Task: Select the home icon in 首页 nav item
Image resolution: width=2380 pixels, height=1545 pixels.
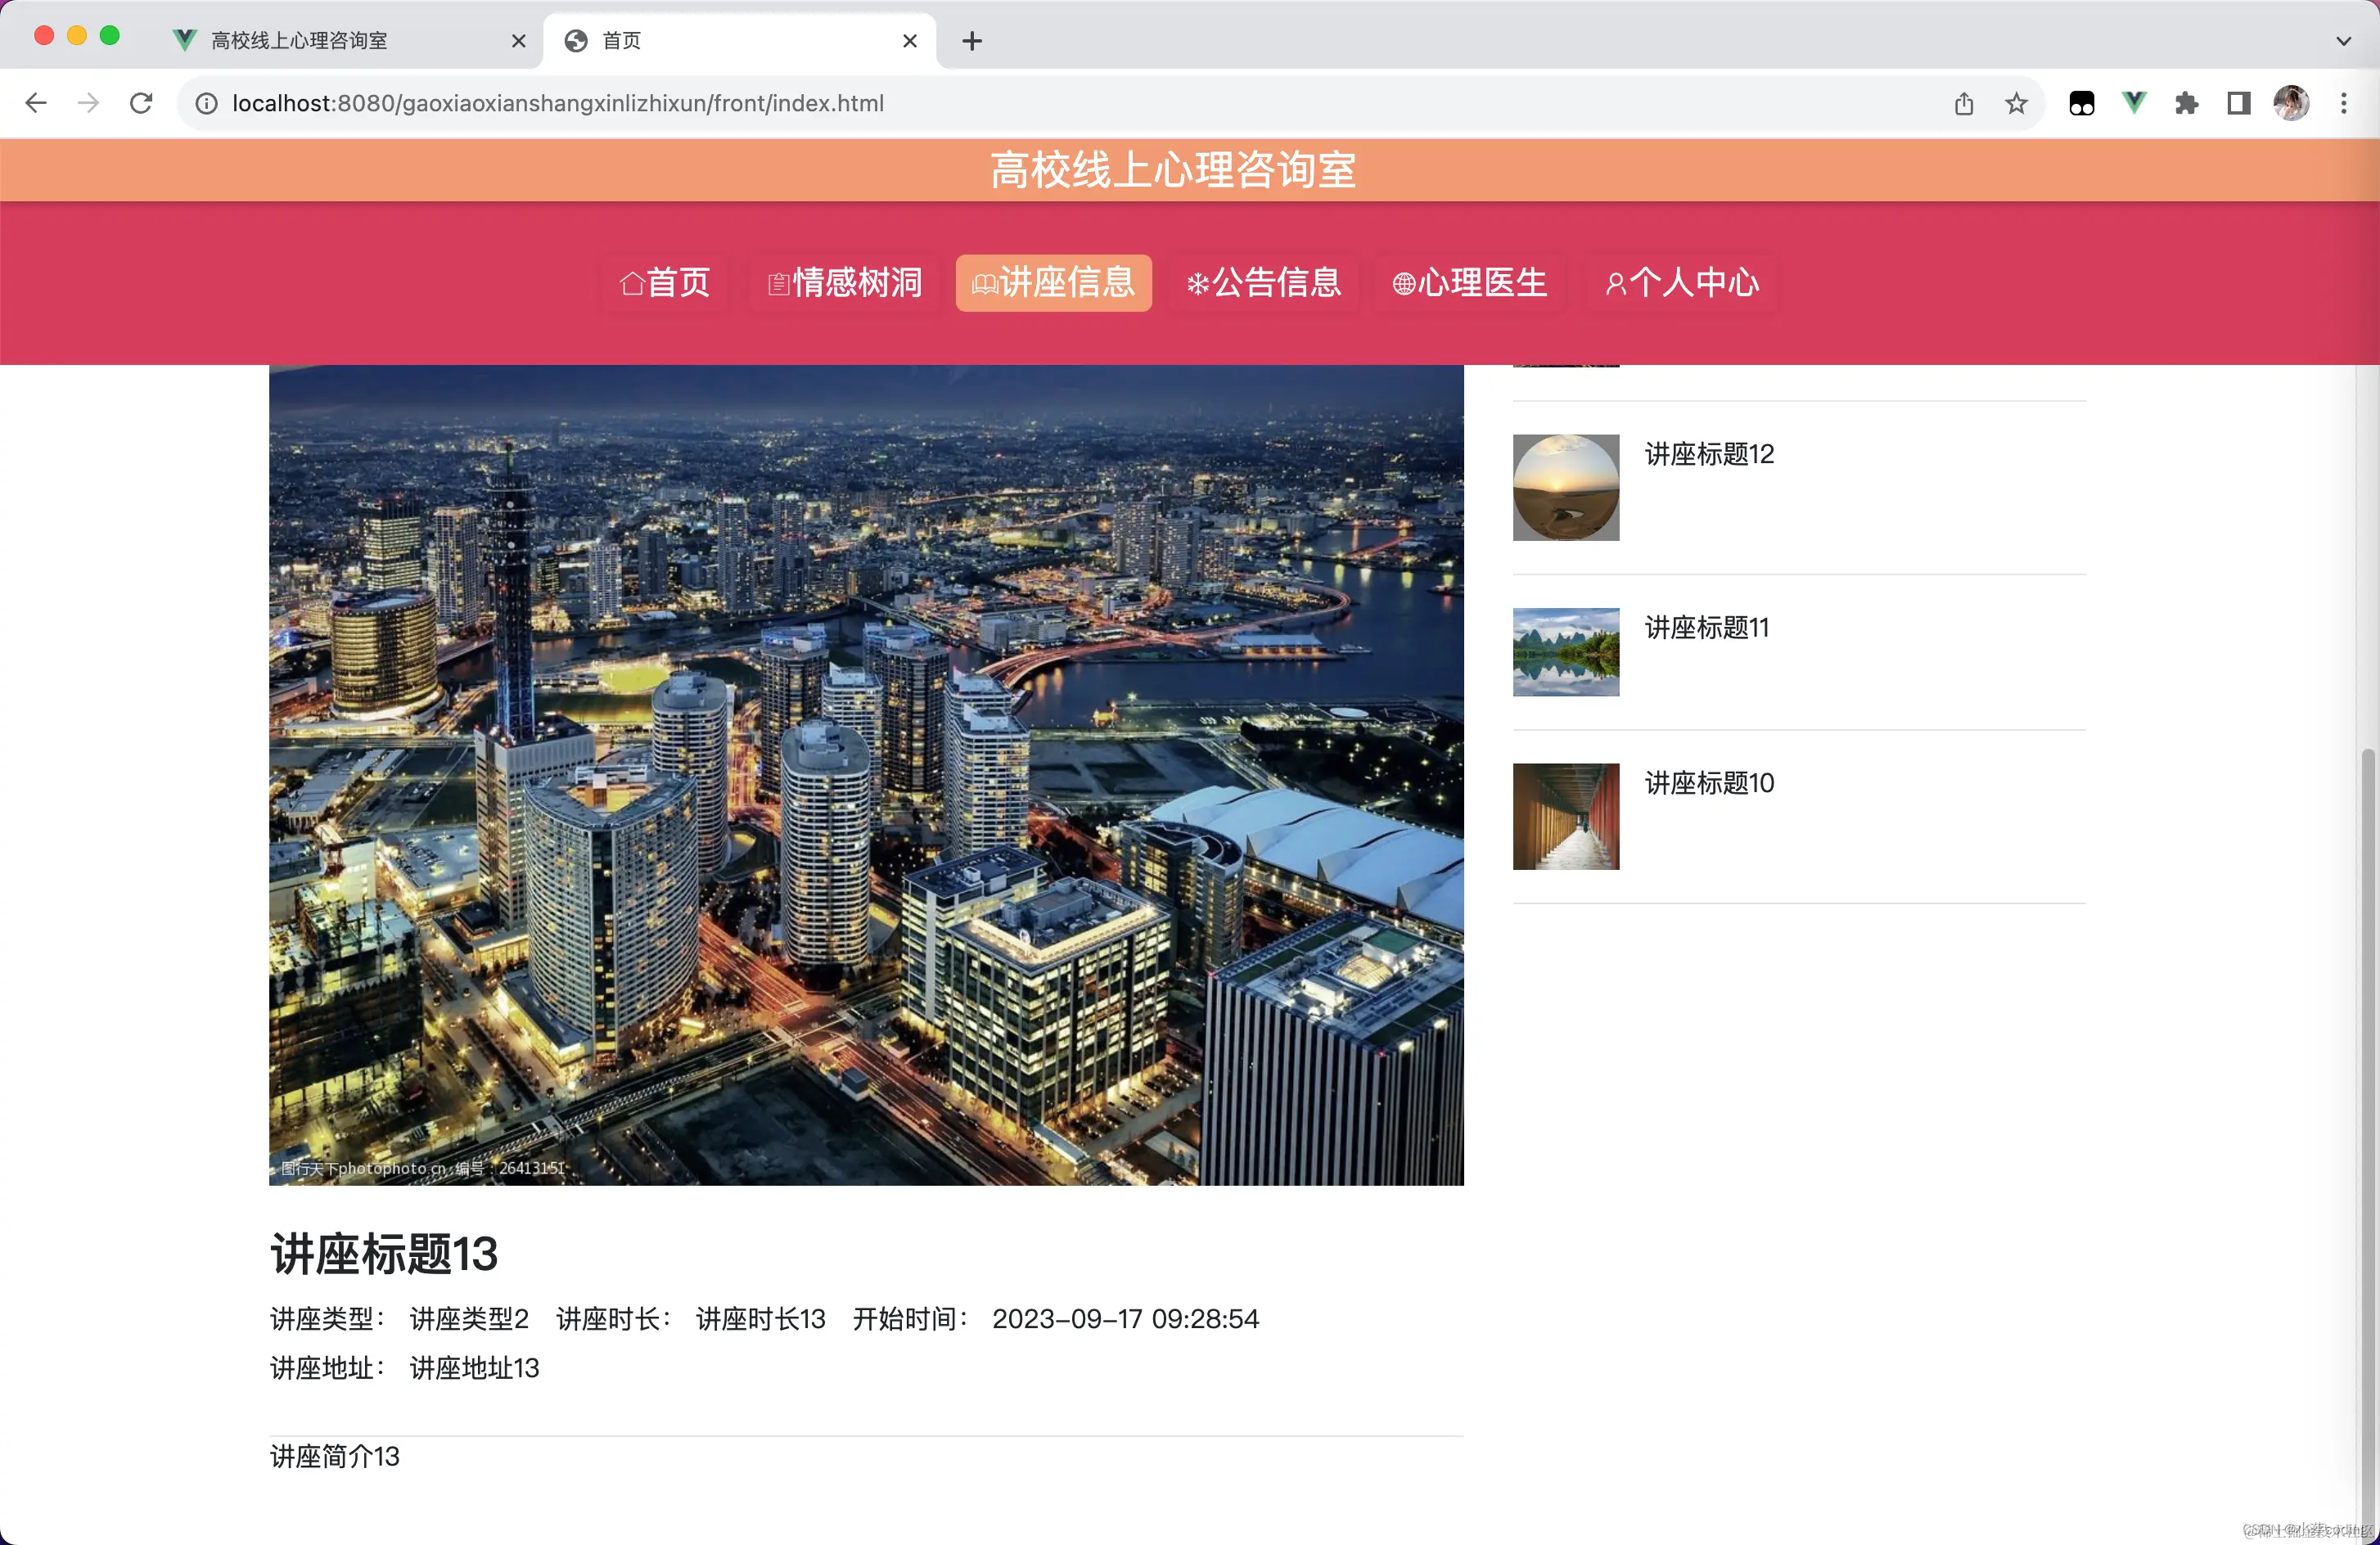Action: (x=632, y=283)
